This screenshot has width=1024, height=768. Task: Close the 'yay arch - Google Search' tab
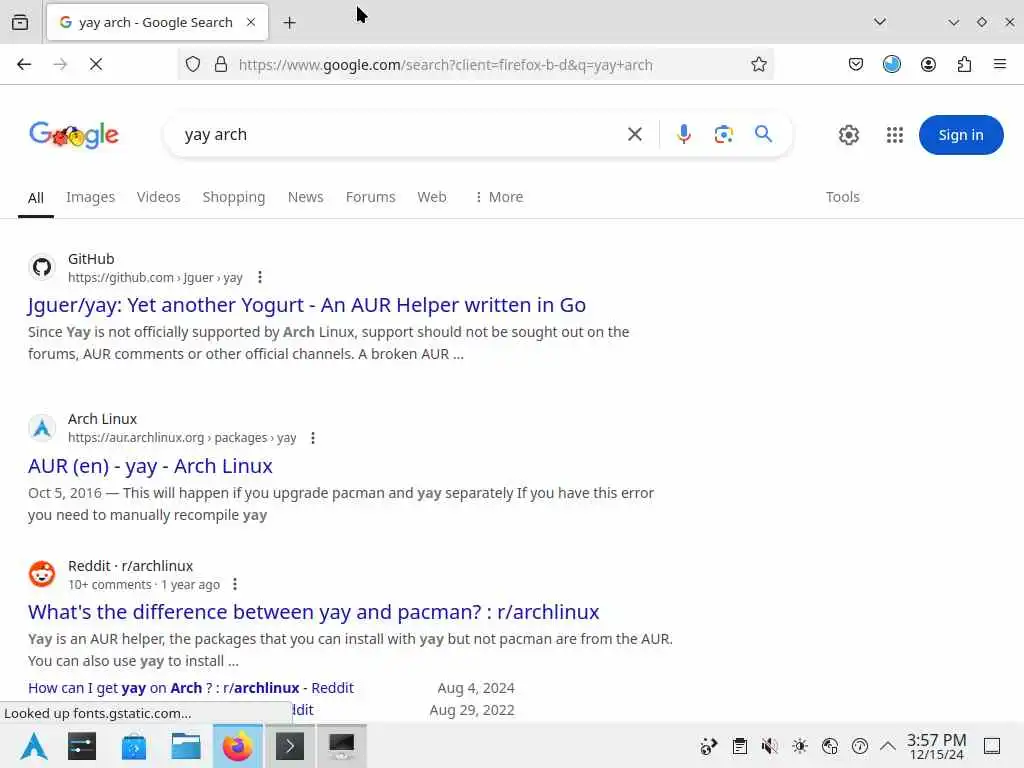click(x=251, y=22)
